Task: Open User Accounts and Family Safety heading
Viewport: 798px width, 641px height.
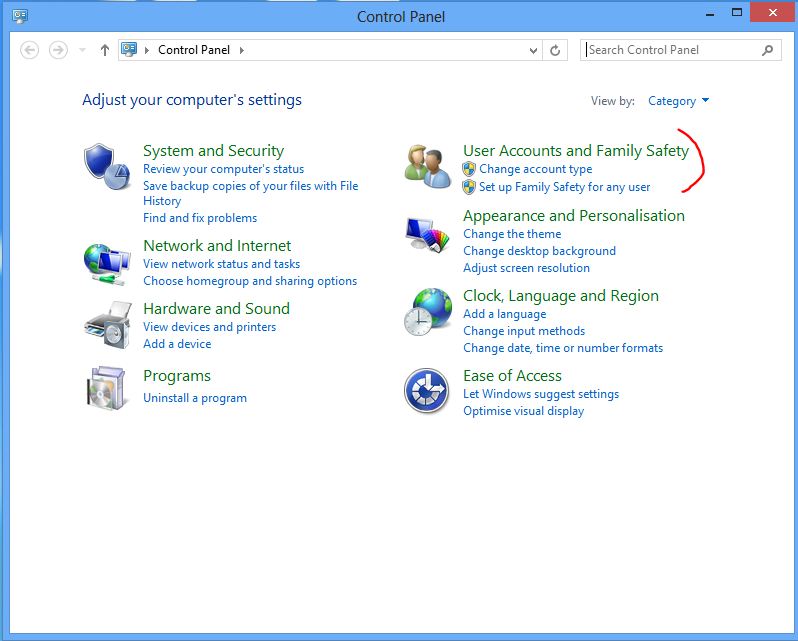Action: point(576,151)
